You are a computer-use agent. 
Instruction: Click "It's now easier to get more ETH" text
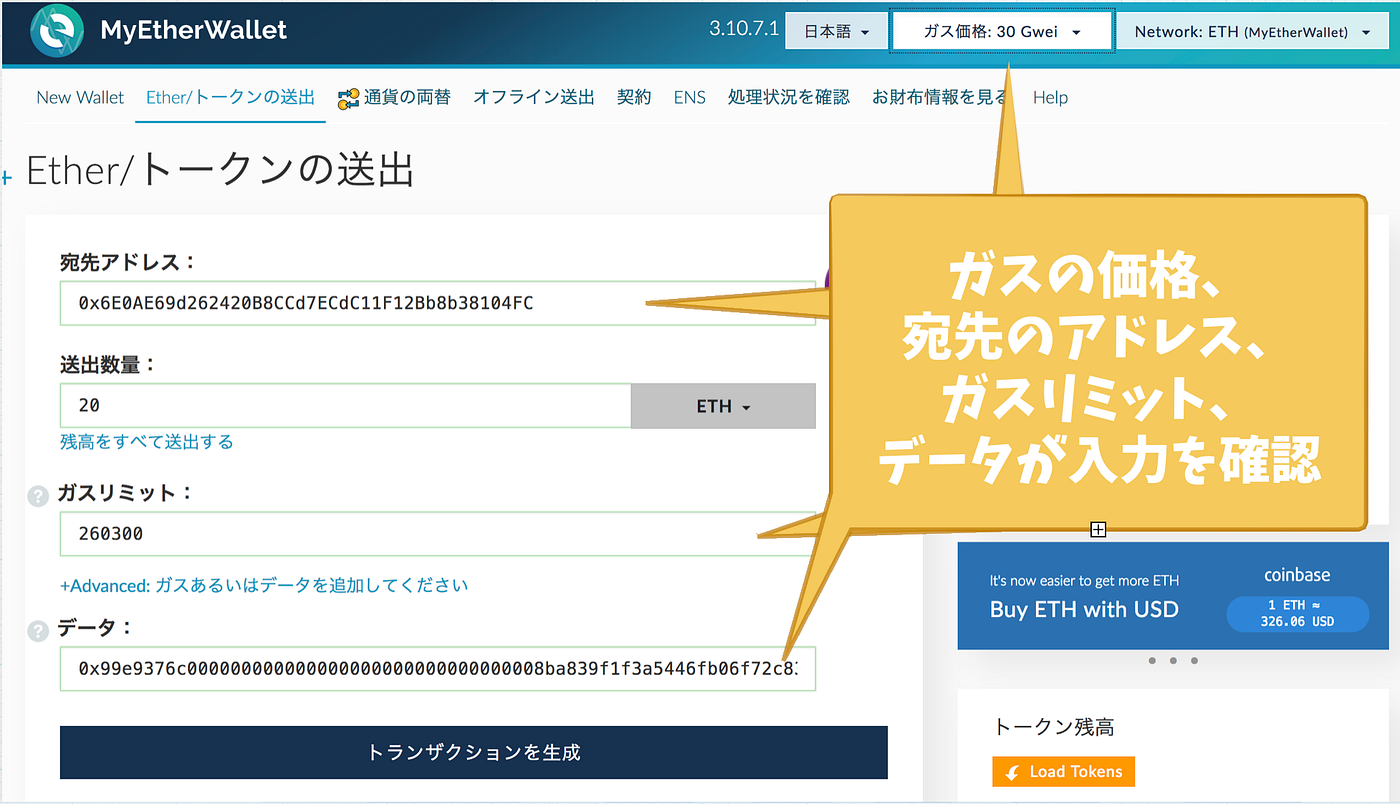1084,580
